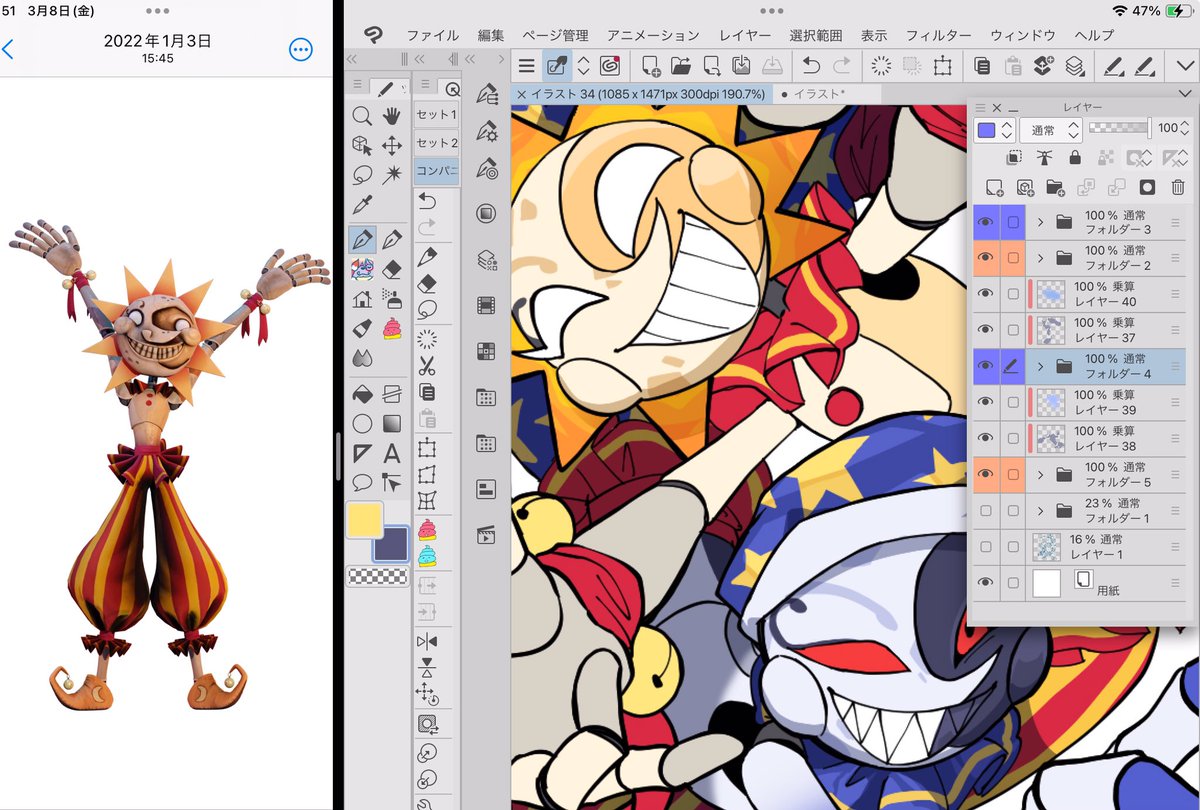Click the Open file folder icon
The image size is (1200, 810).
click(681, 66)
